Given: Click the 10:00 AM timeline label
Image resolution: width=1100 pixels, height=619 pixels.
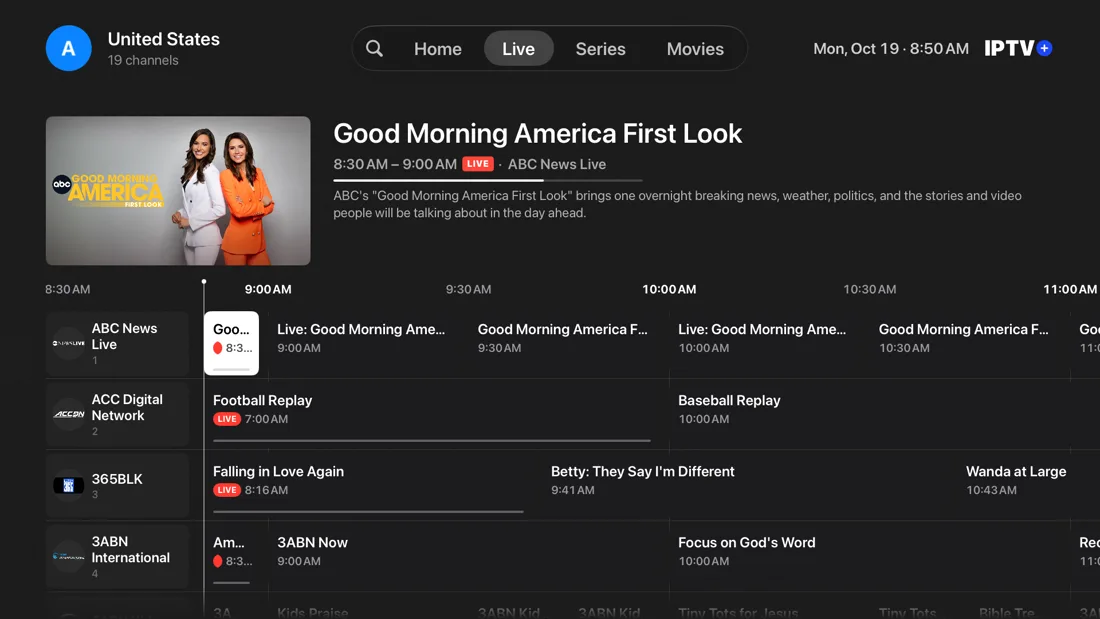Looking at the screenshot, I should click(x=669, y=289).
